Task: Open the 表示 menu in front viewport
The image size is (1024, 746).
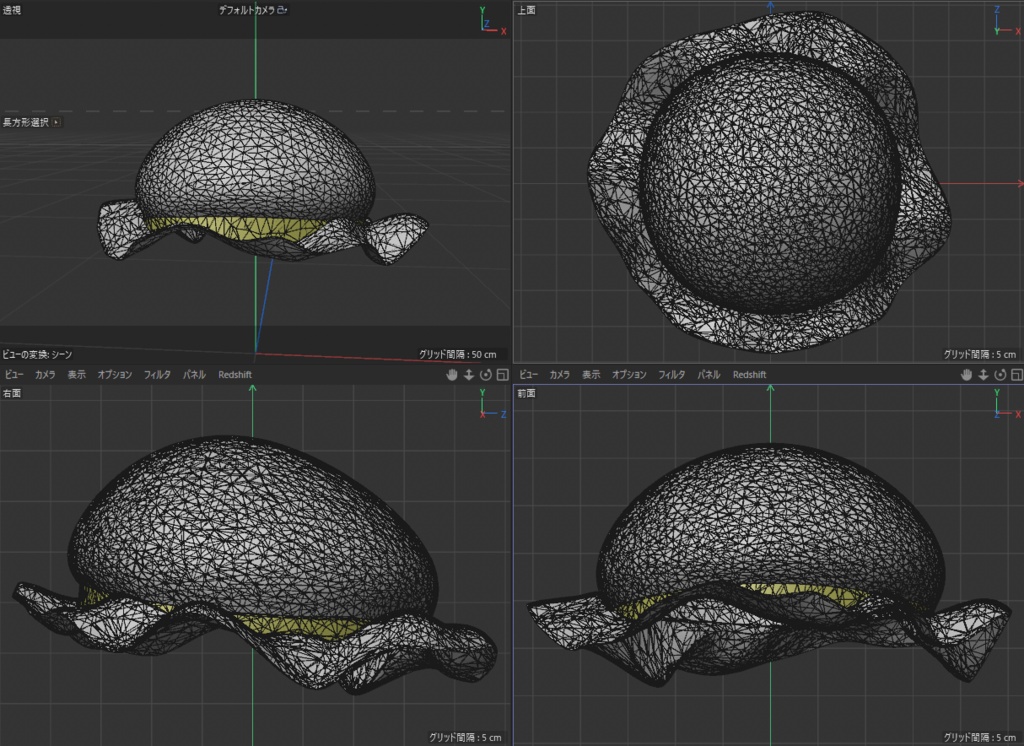Action: coord(592,374)
